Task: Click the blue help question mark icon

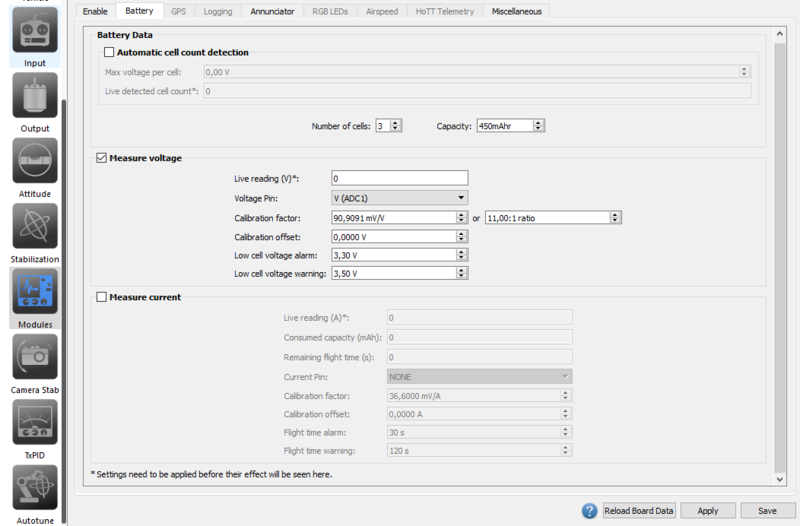Action: click(589, 511)
